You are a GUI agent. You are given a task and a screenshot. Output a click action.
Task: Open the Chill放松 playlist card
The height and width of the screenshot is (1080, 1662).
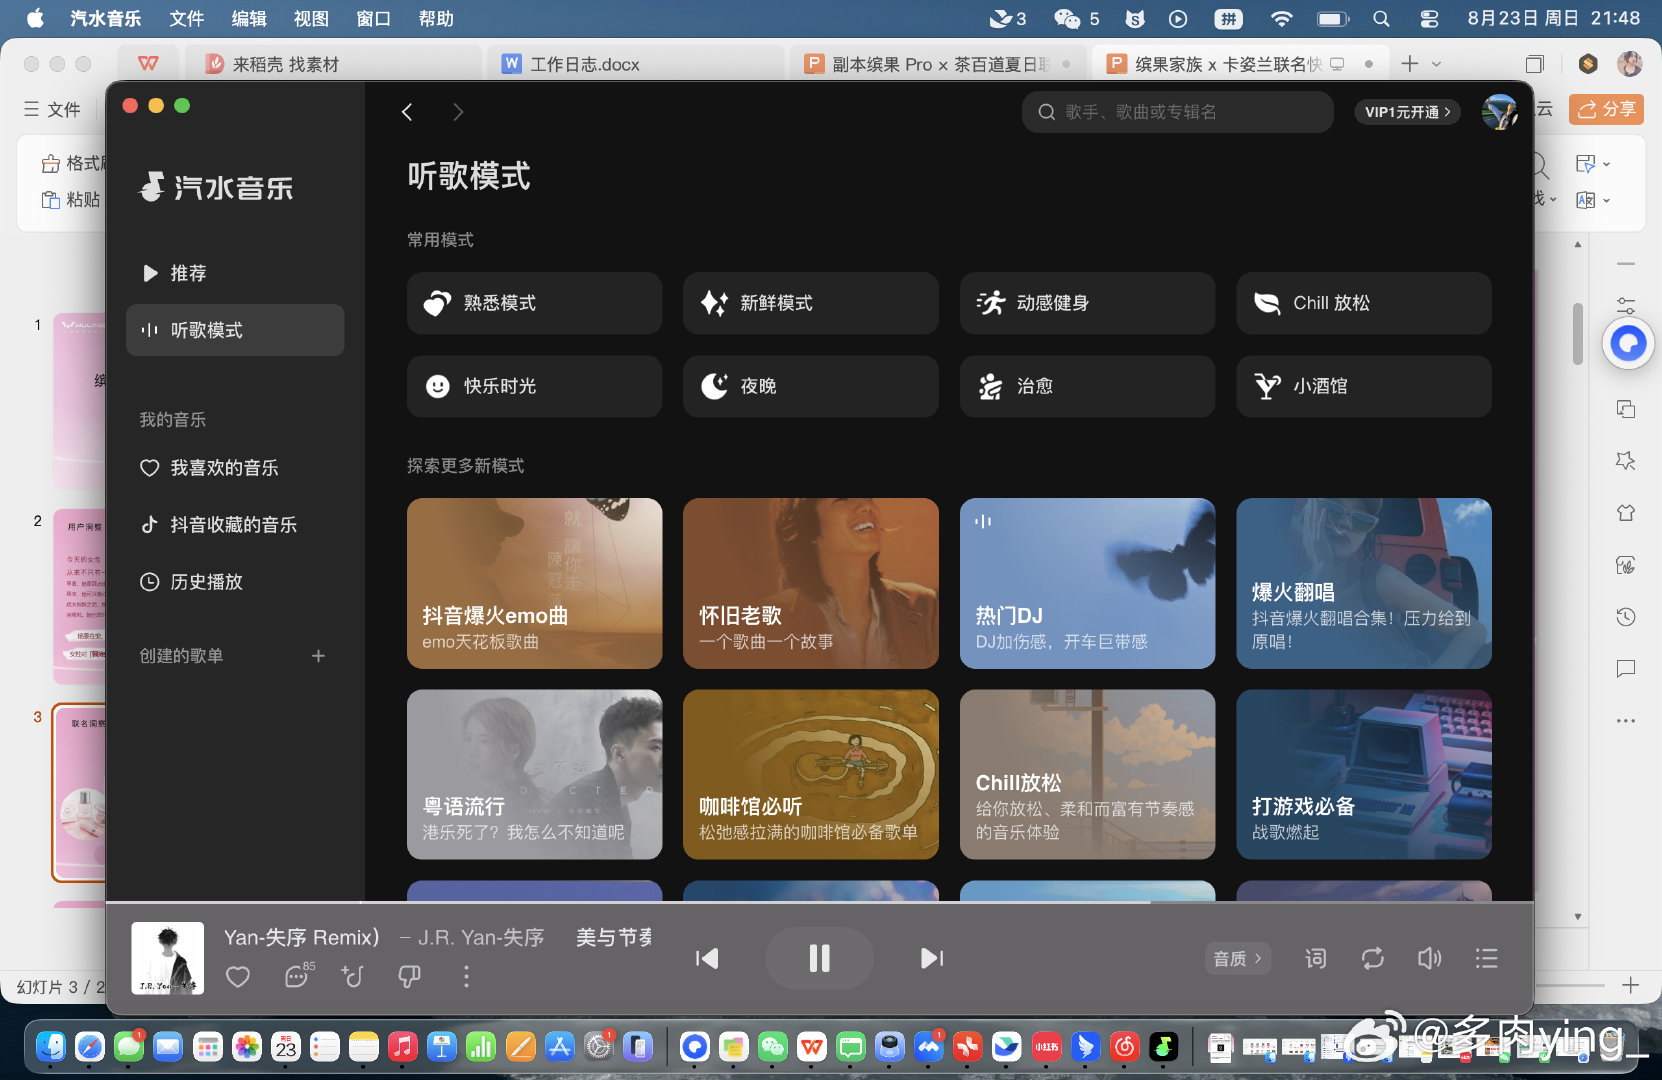[1087, 774]
